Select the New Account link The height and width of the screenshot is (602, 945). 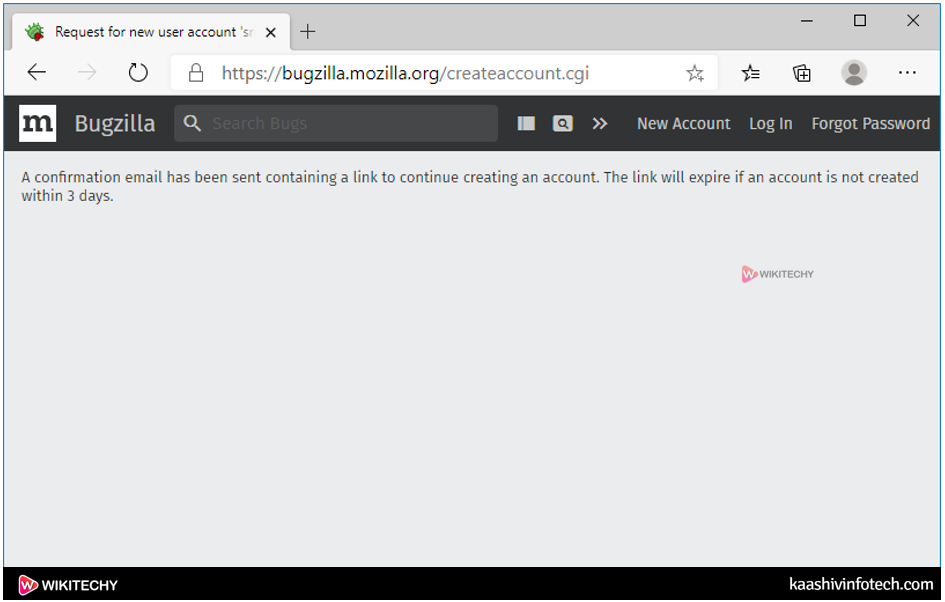(x=684, y=123)
